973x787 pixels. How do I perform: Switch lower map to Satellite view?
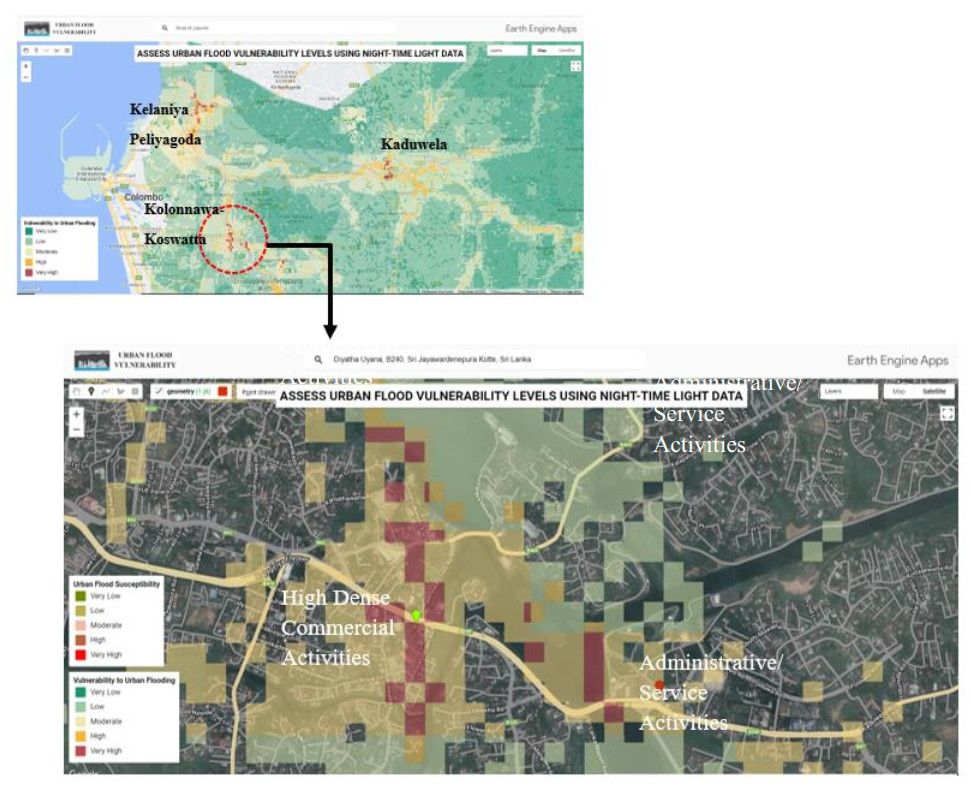934,392
